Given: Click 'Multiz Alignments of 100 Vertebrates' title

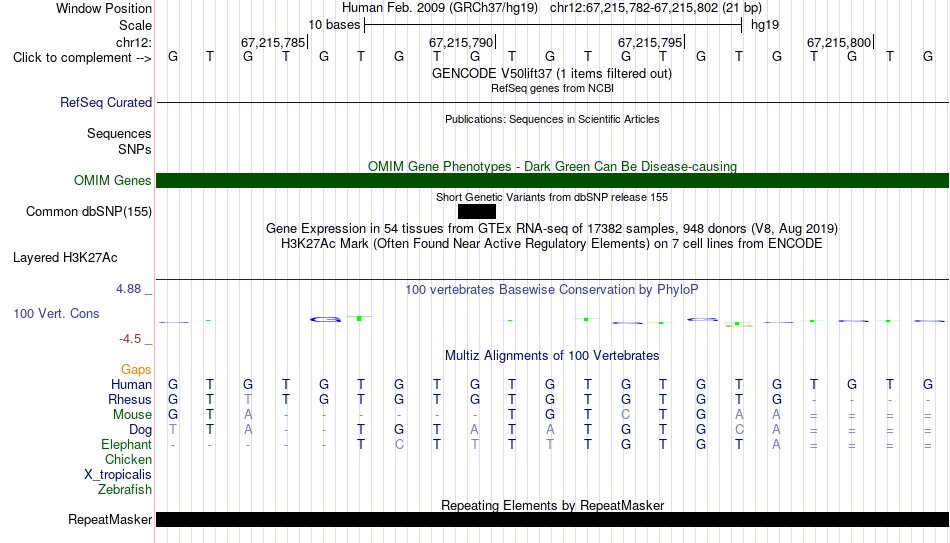Looking at the screenshot, I should tap(552, 356).
